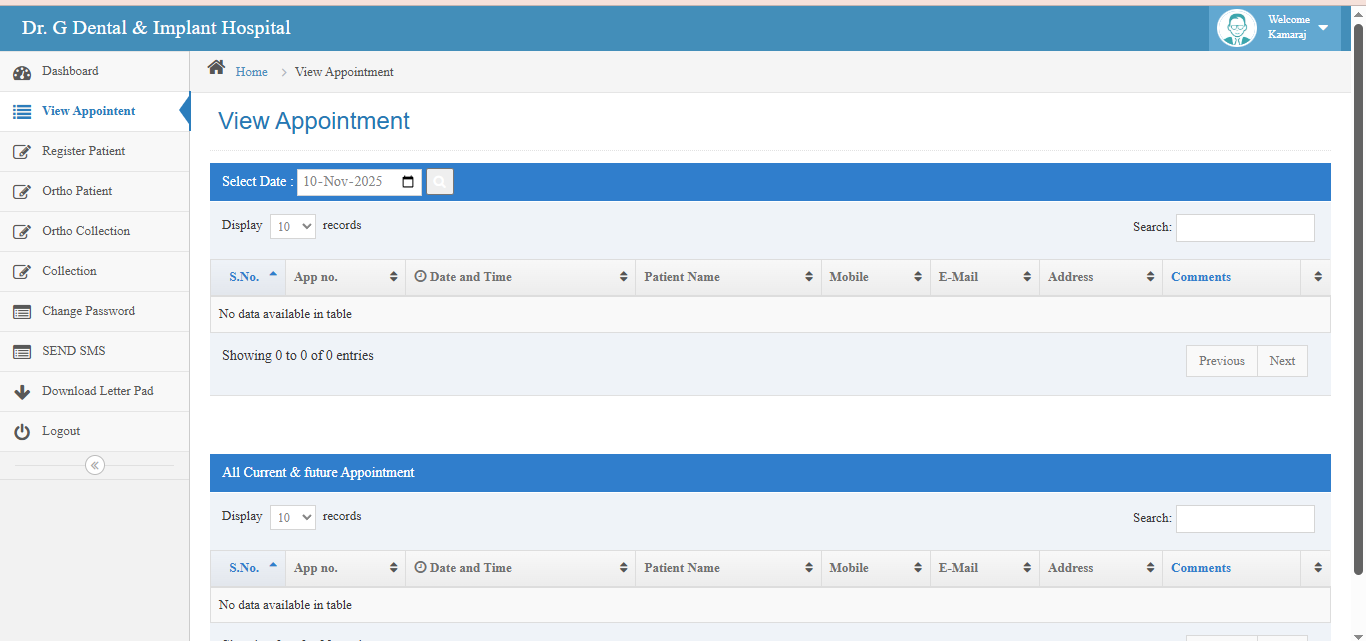Click the Download Letter Pad arrow icon

click(x=21, y=392)
